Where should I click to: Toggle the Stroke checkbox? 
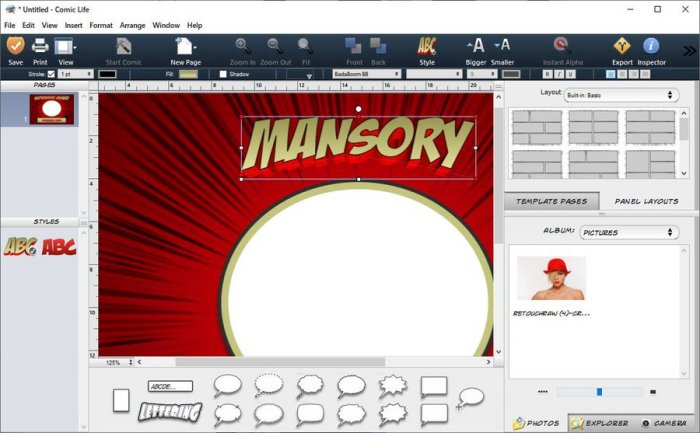click(x=51, y=74)
